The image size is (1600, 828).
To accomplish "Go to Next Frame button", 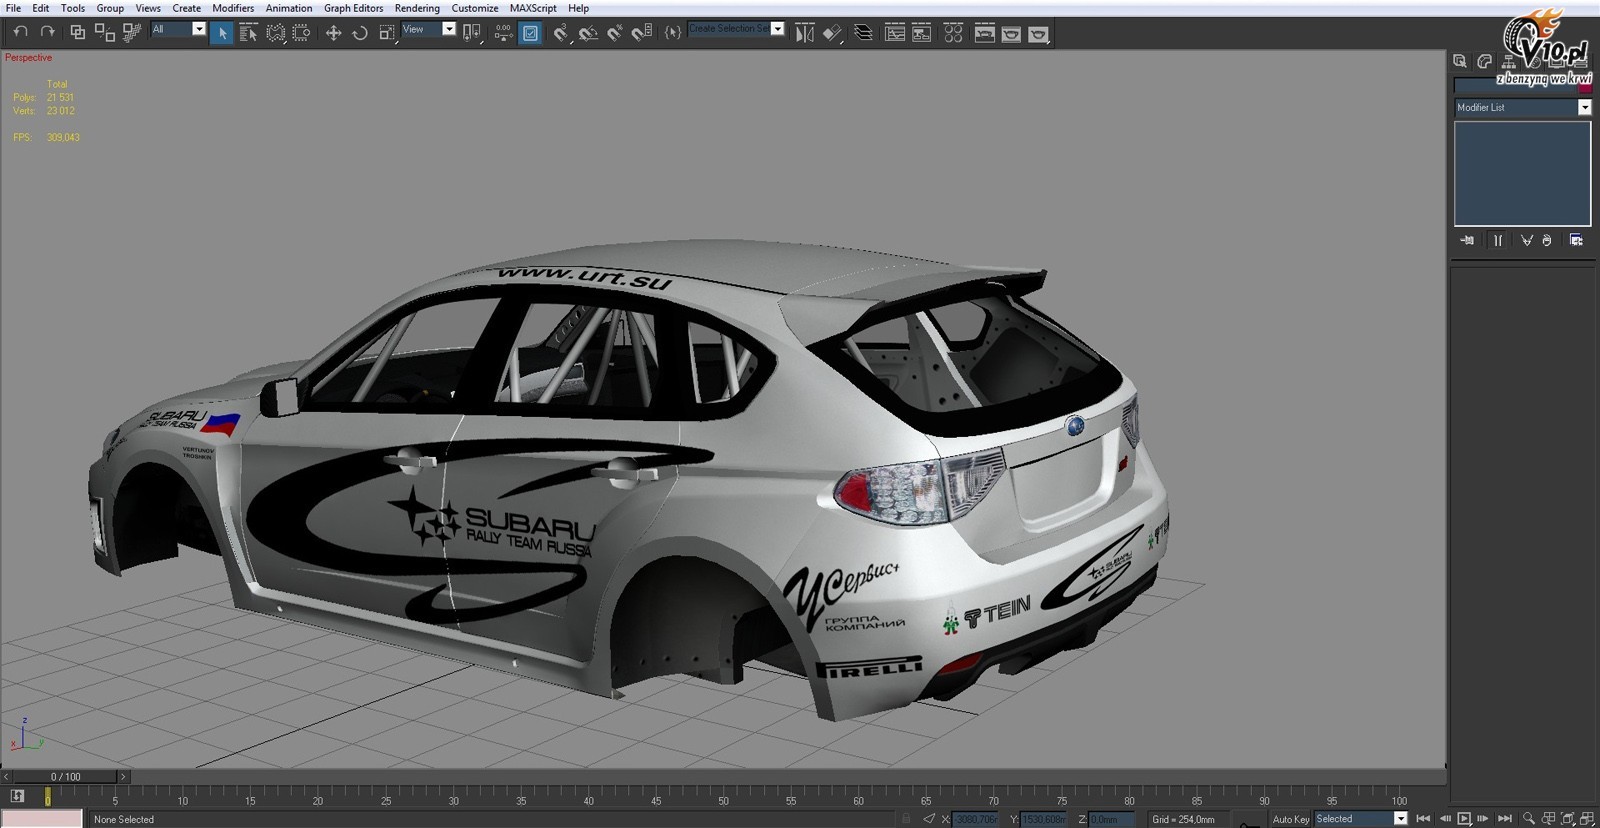I will point(1483,819).
